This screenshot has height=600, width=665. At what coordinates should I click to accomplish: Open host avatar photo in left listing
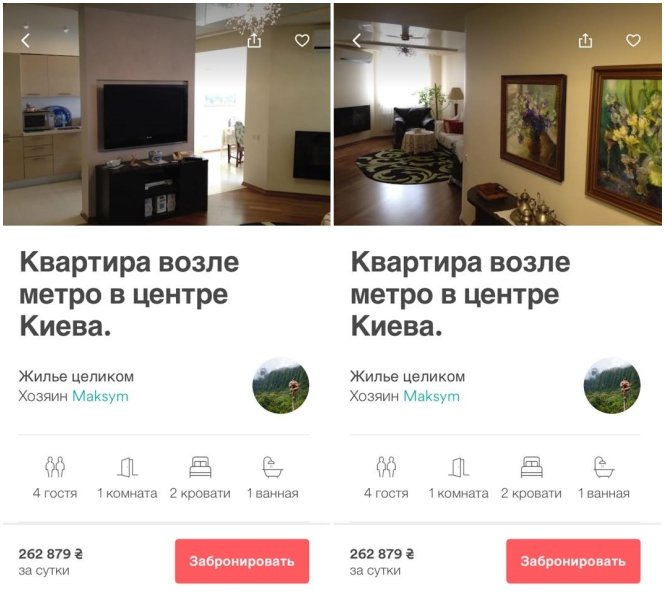coord(281,385)
